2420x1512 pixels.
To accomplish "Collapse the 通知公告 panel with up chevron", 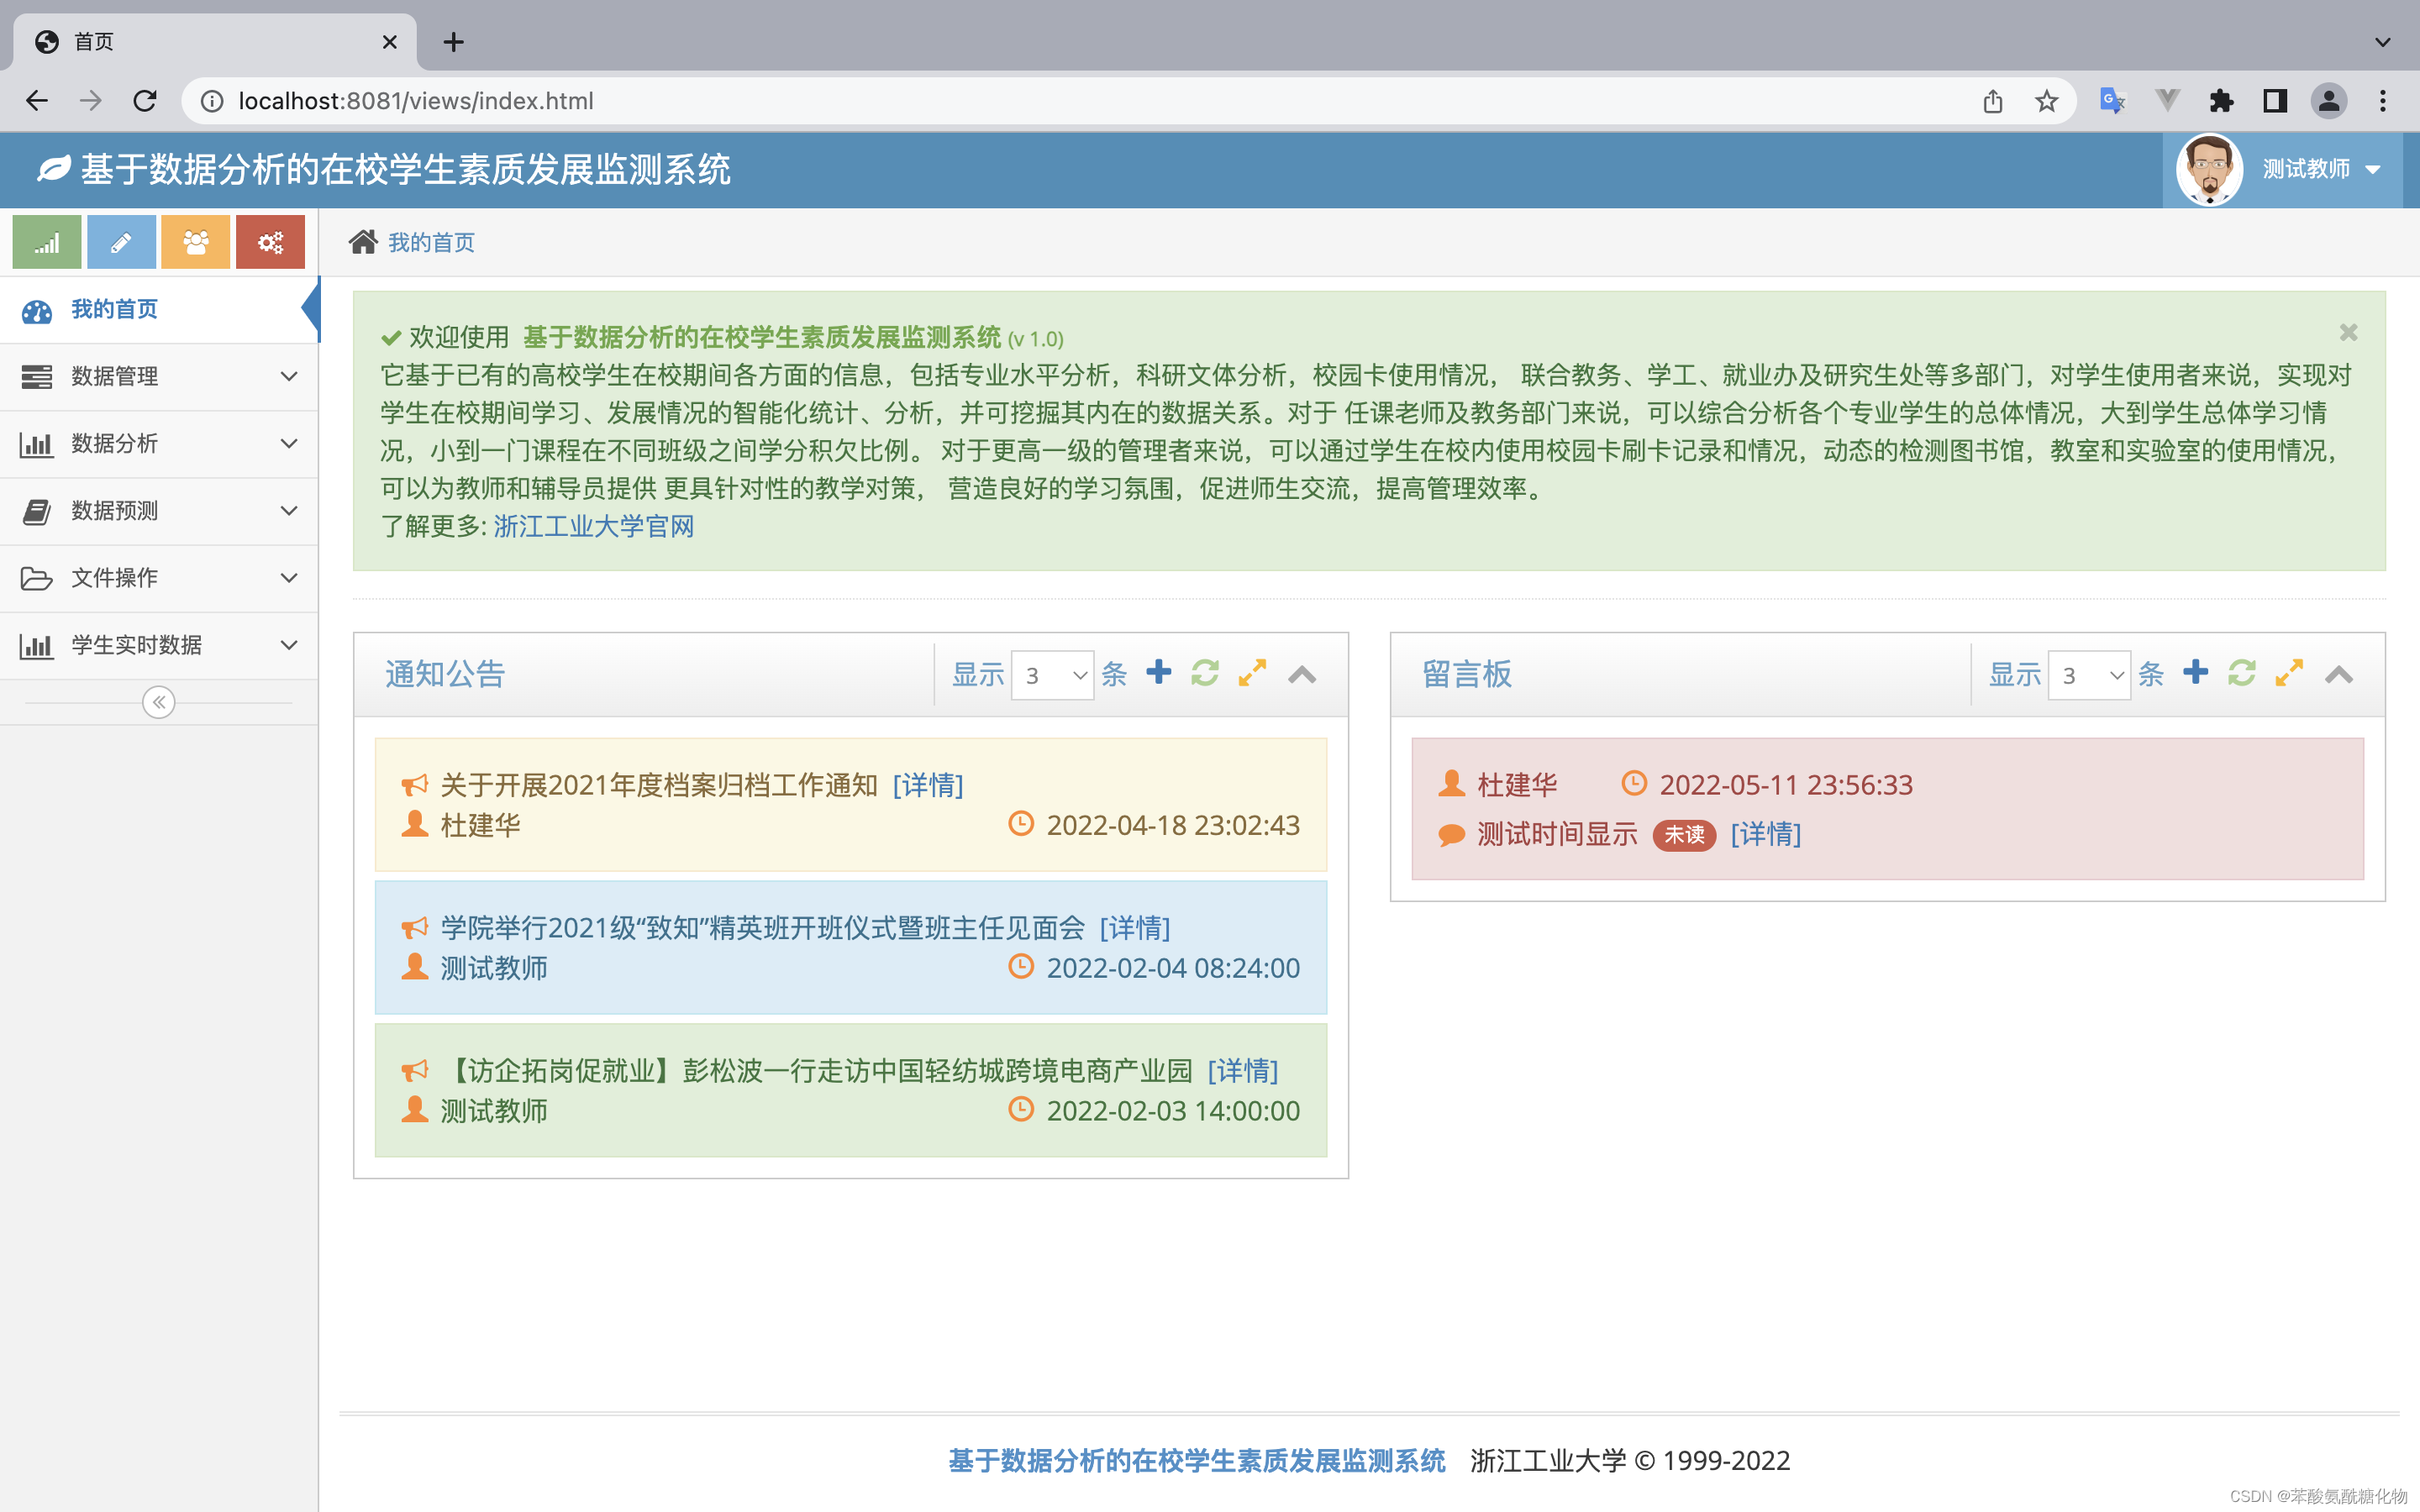I will click(x=1301, y=675).
